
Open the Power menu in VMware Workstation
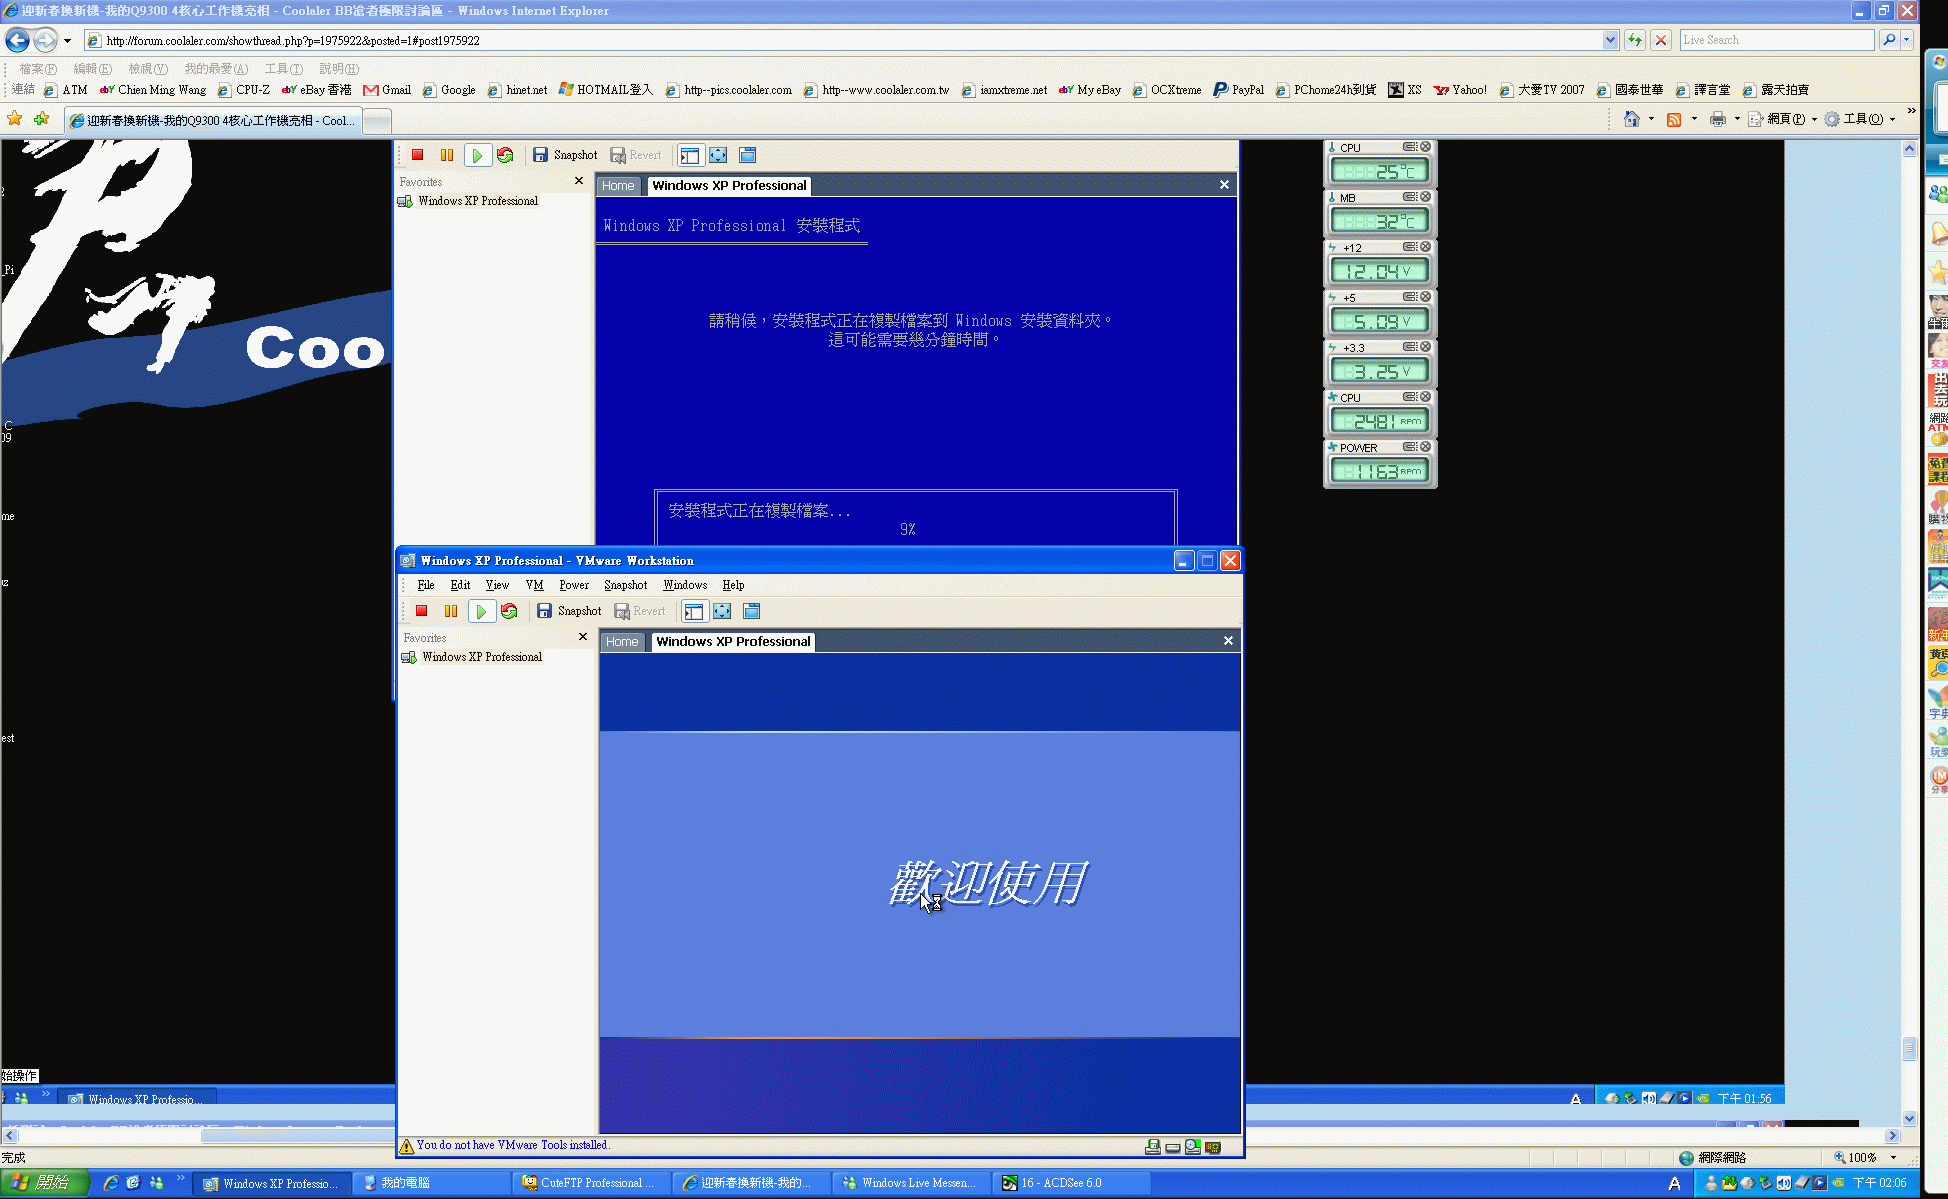tap(574, 585)
